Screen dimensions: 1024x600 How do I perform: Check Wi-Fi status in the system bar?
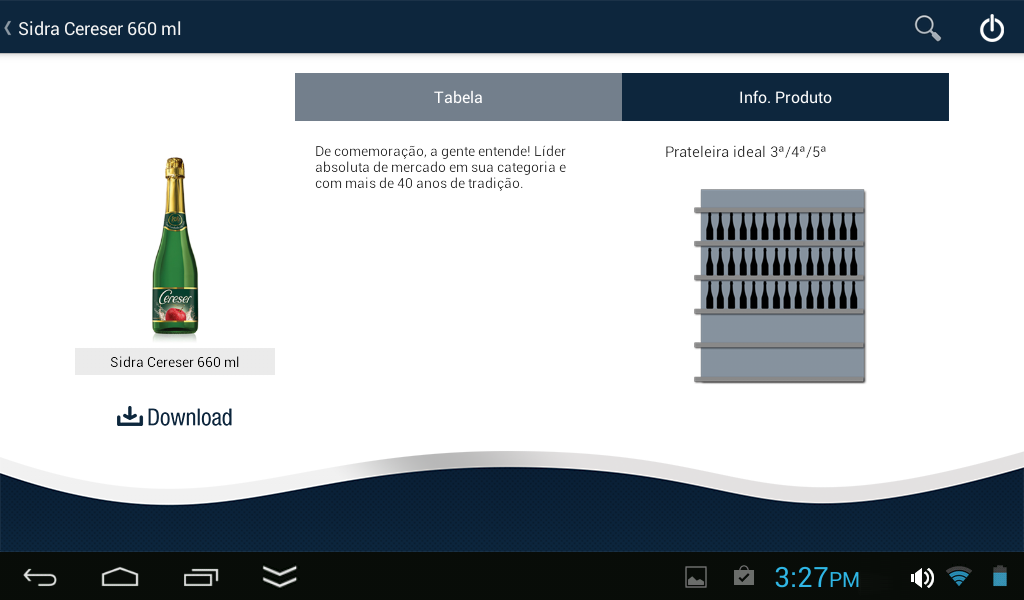pos(959,576)
